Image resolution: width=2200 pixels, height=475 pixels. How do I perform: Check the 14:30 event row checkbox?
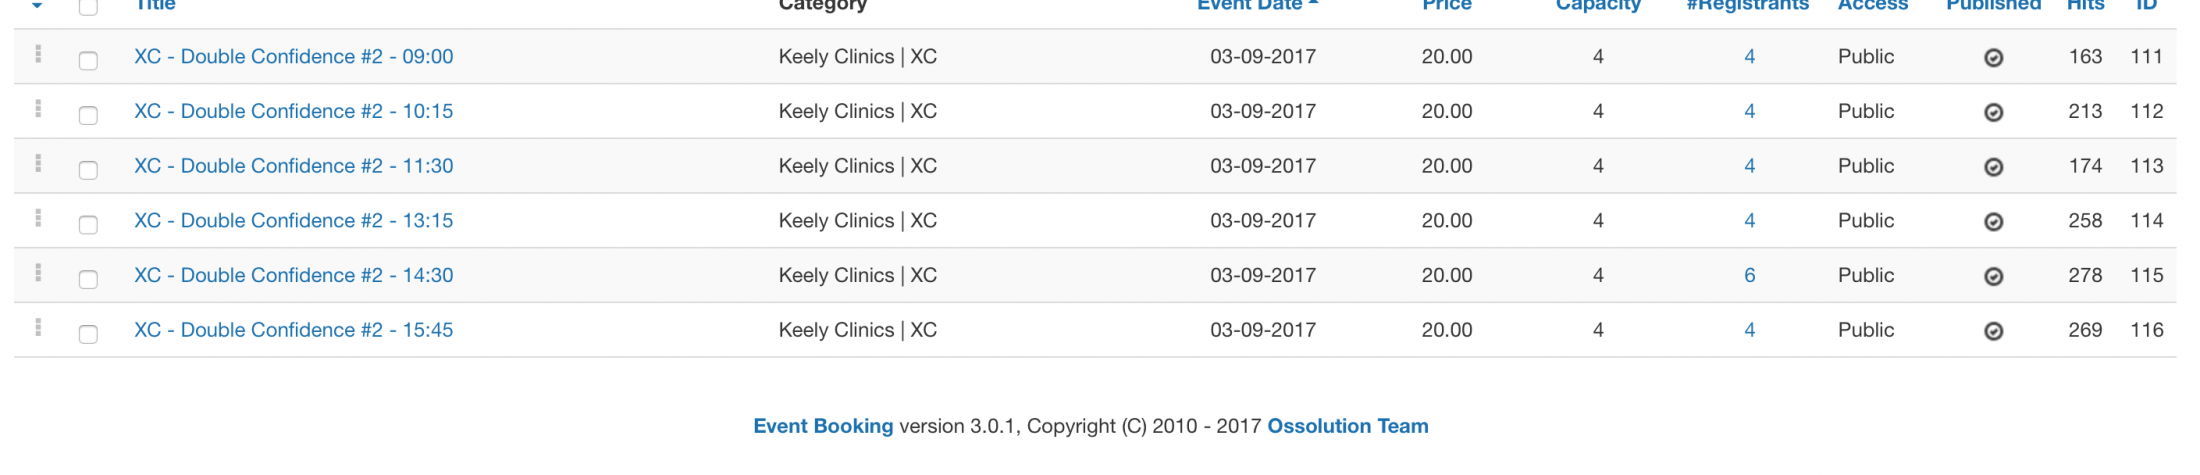[x=88, y=279]
